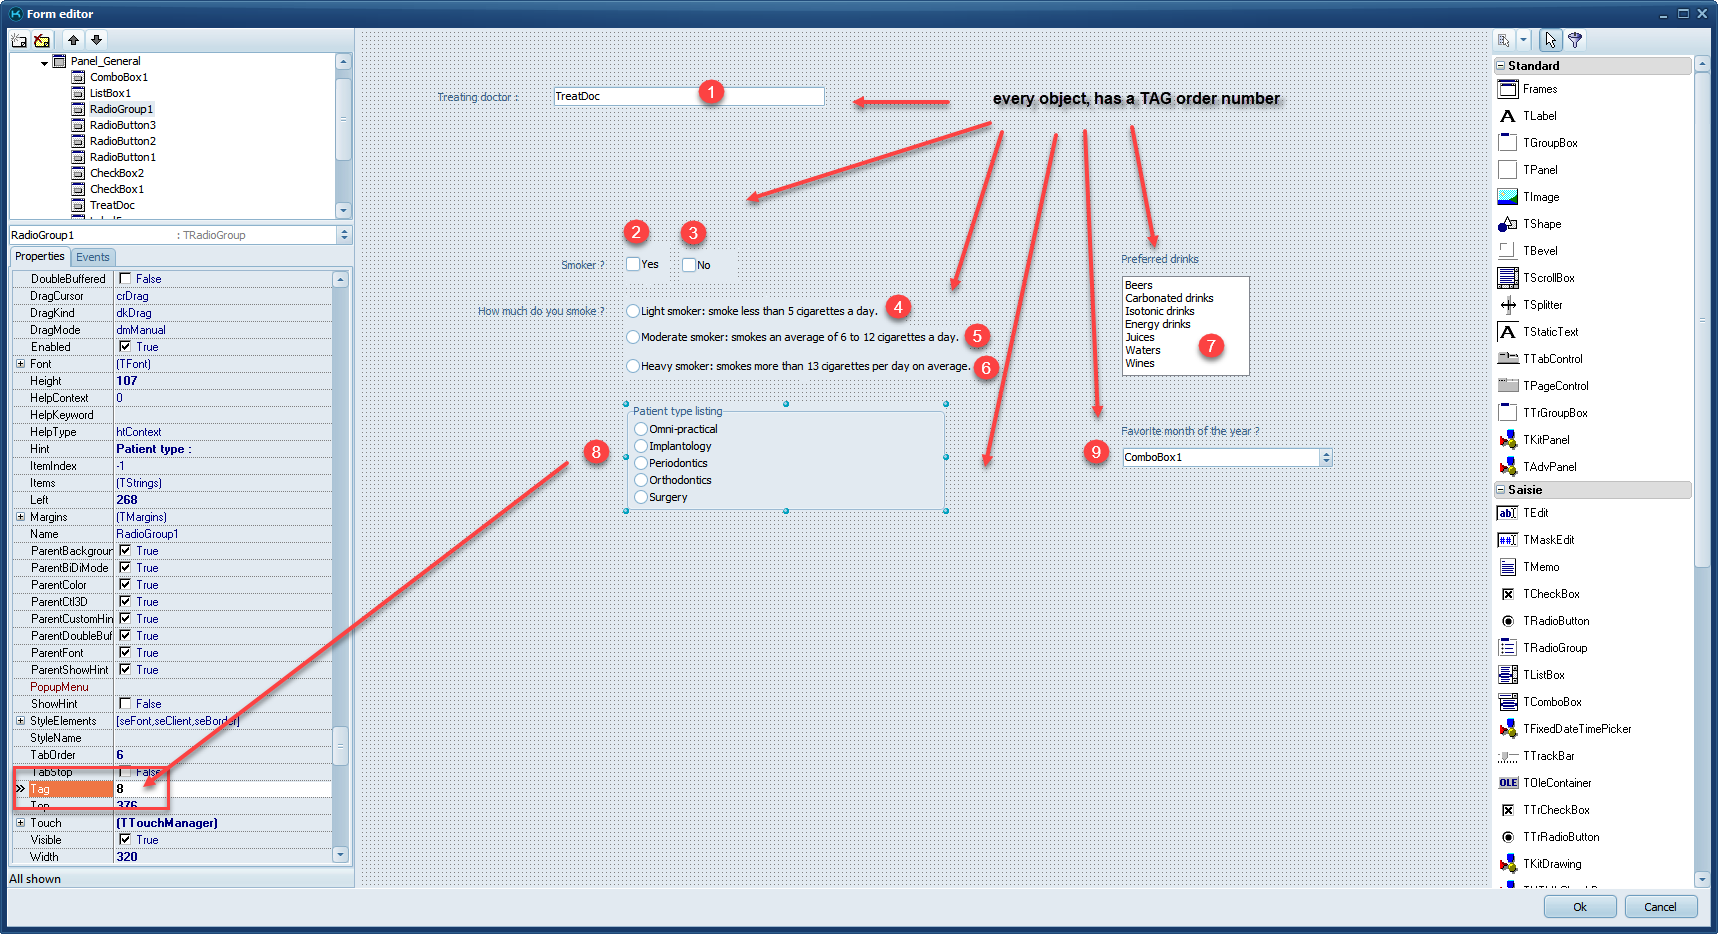Viewport: 1718px width, 934px height.
Task: Select the TComboBox palette component
Action: 1507,702
